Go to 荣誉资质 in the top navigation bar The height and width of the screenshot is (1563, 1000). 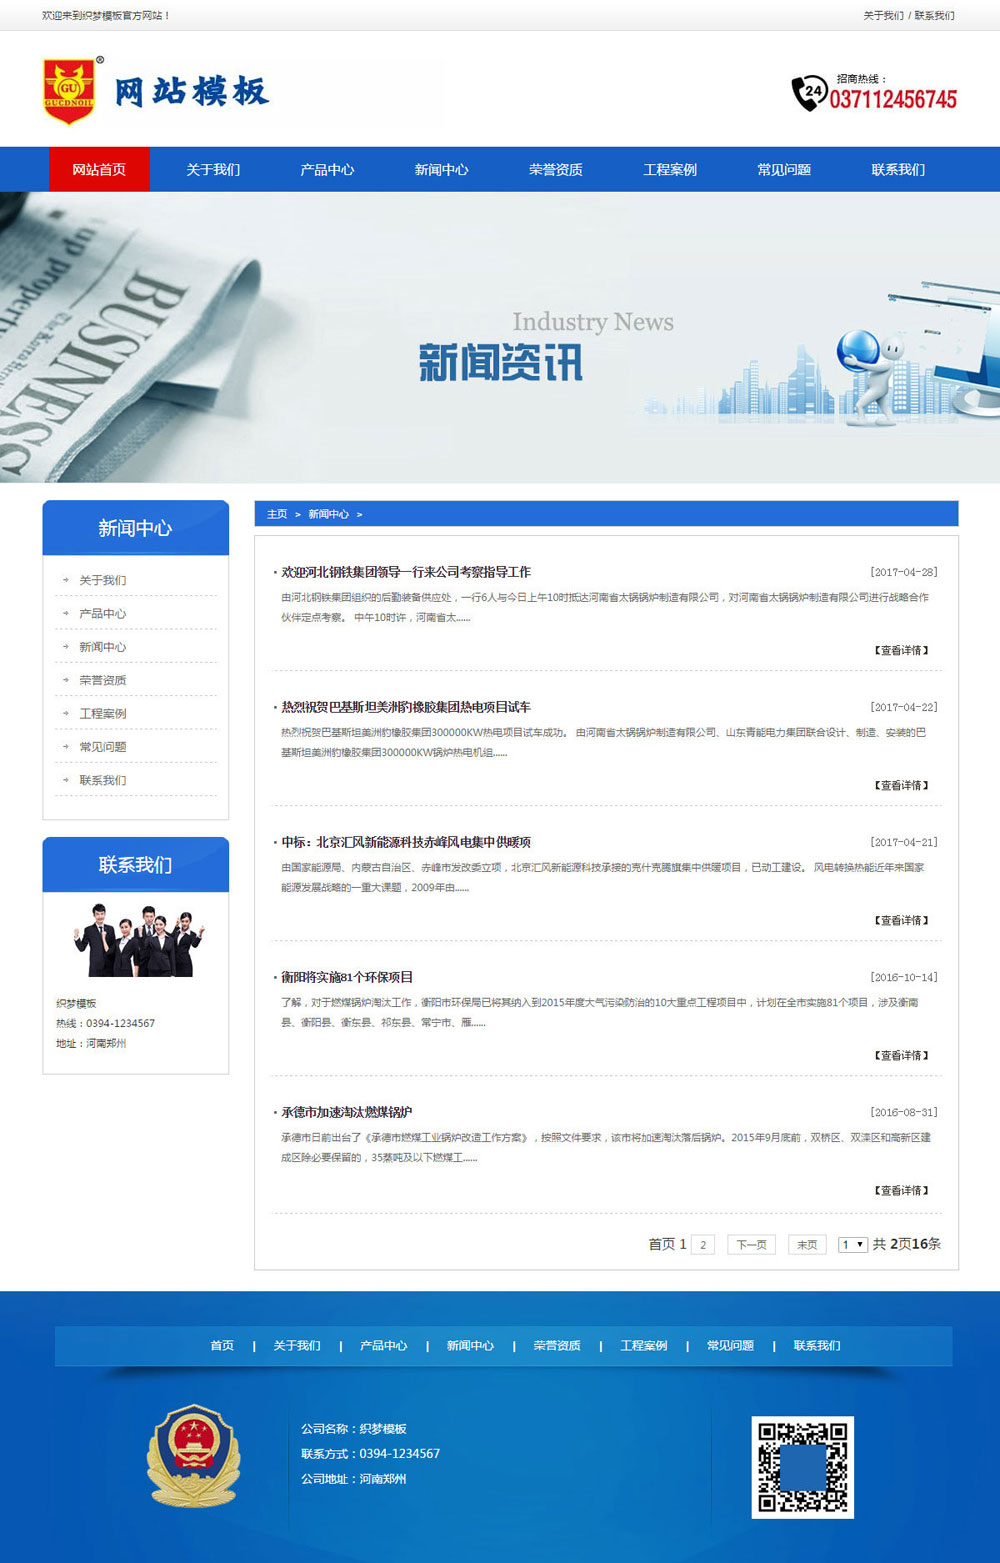(556, 169)
